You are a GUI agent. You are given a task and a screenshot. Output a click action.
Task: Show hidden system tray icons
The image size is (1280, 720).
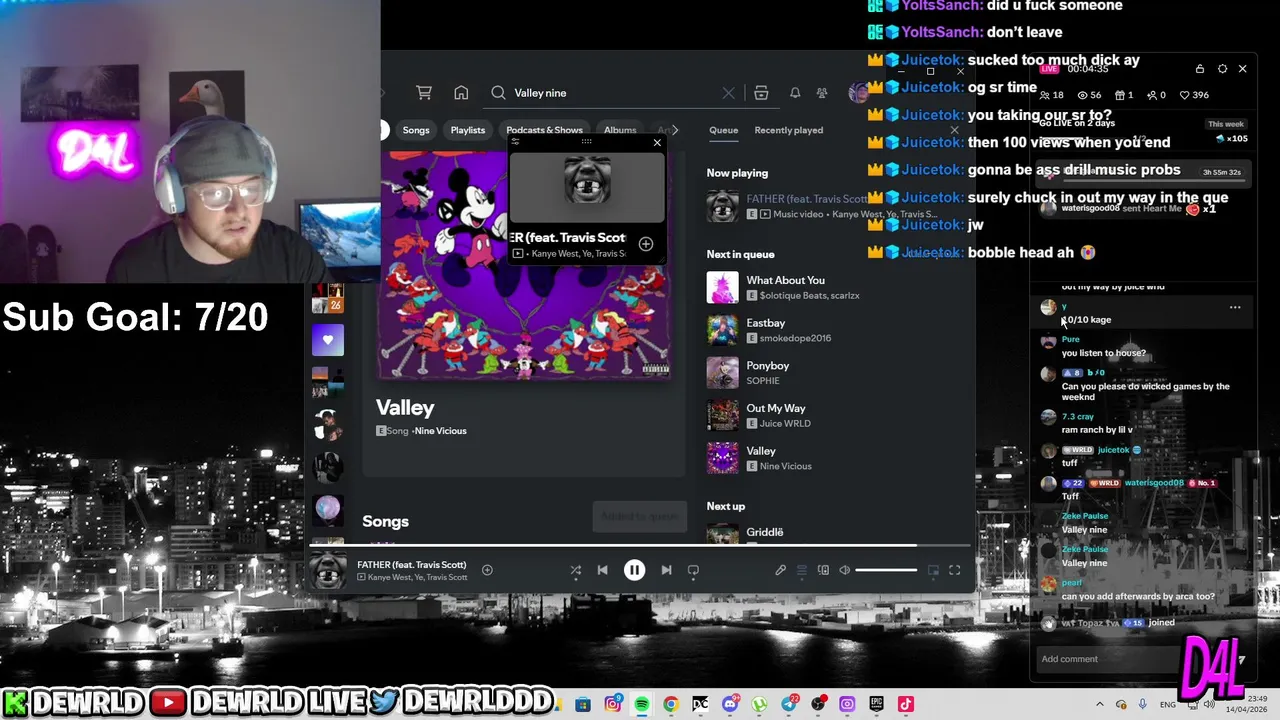[x=1100, y=705]
